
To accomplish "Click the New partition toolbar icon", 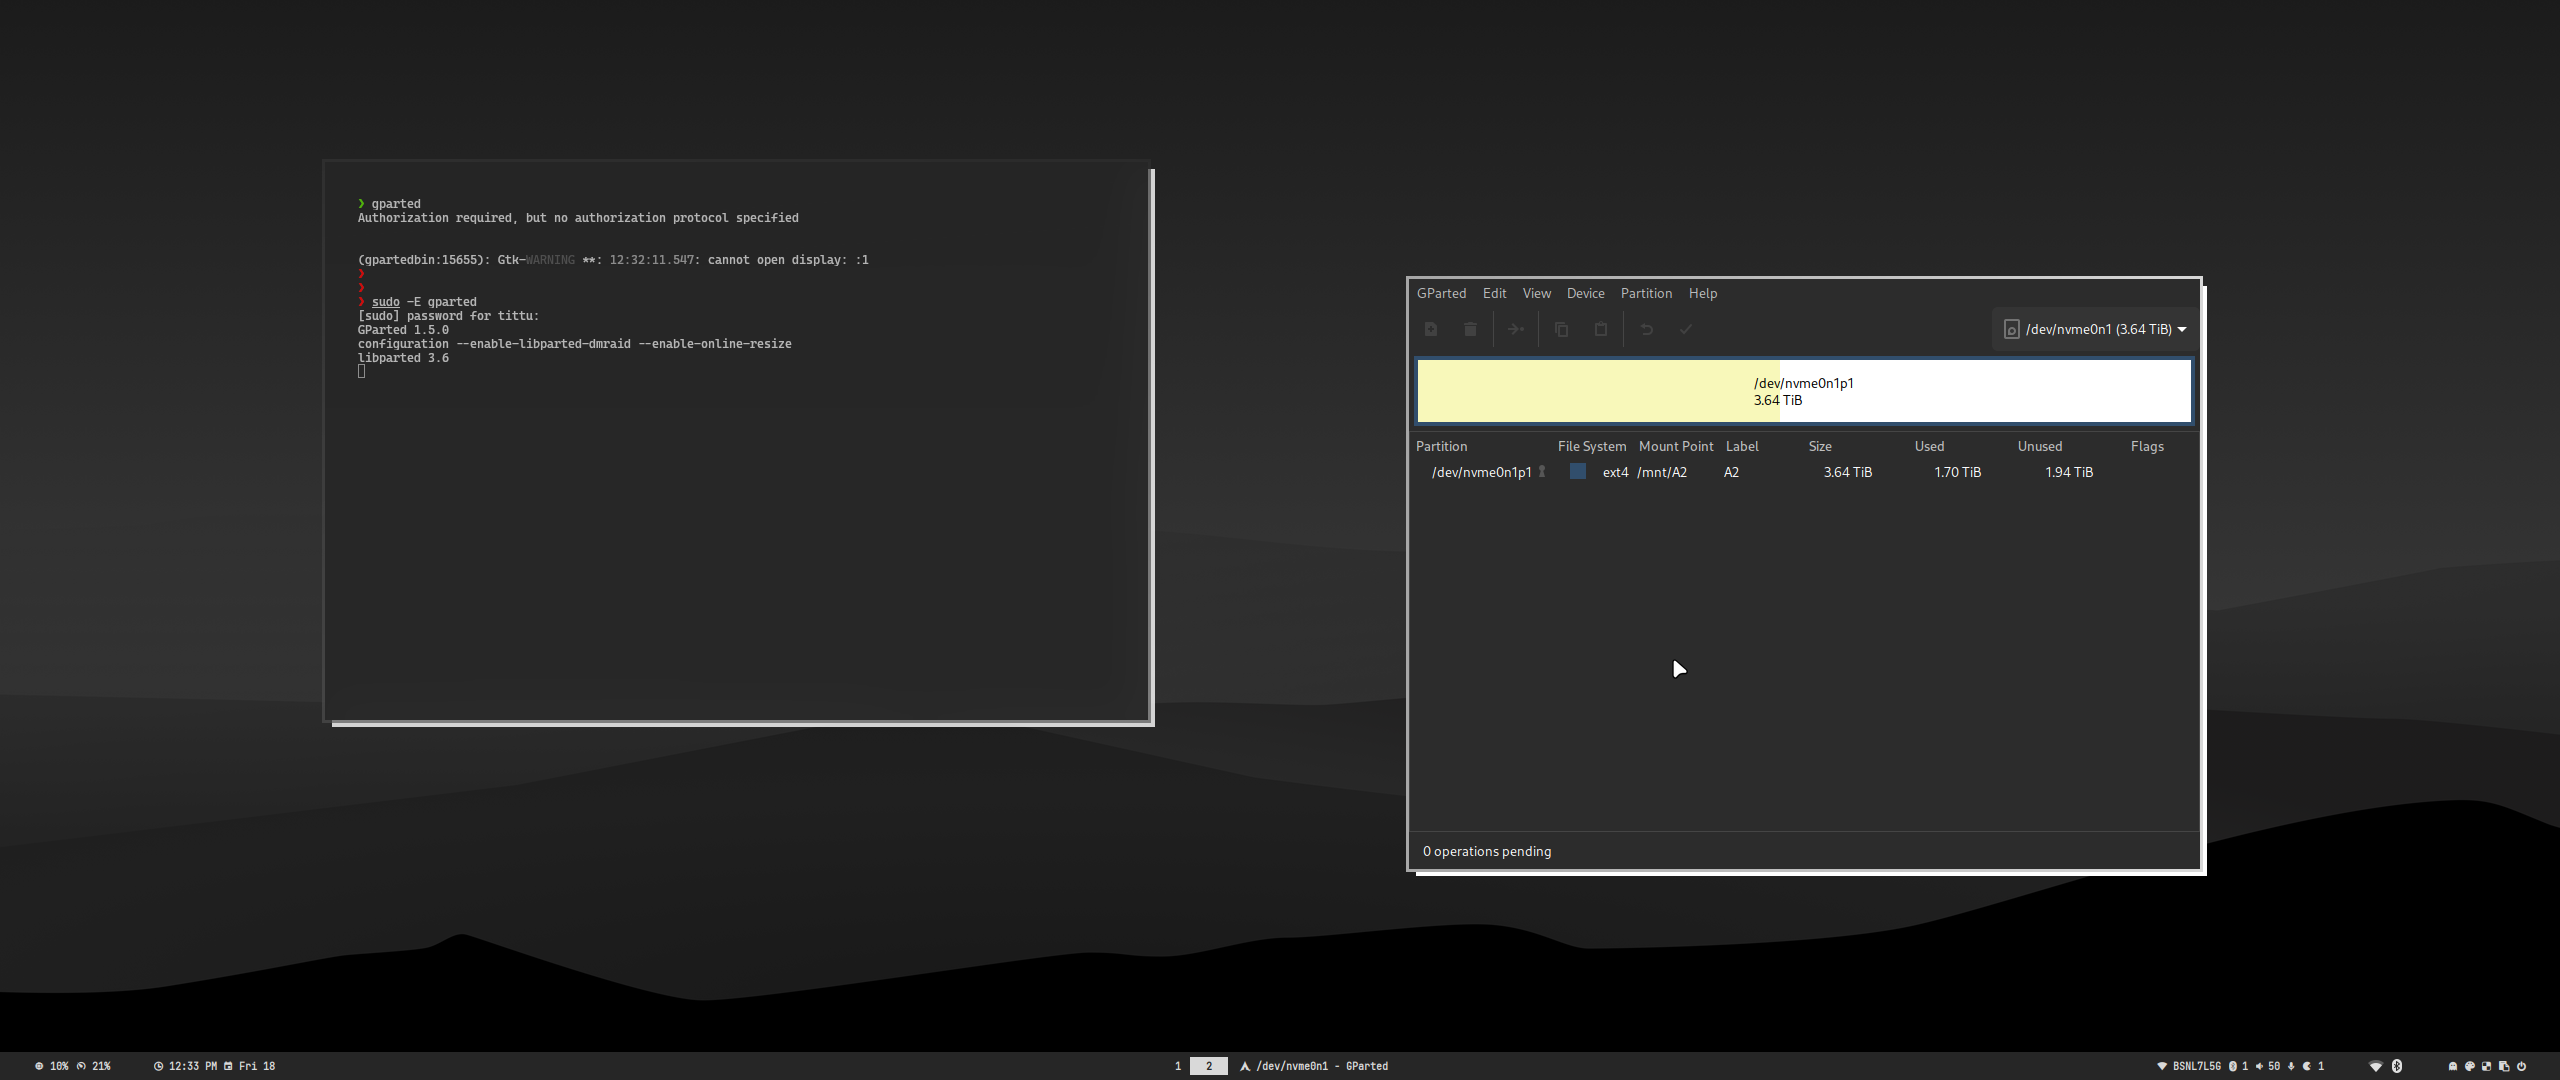I will pyautogui.click(x=1431, y=329).
